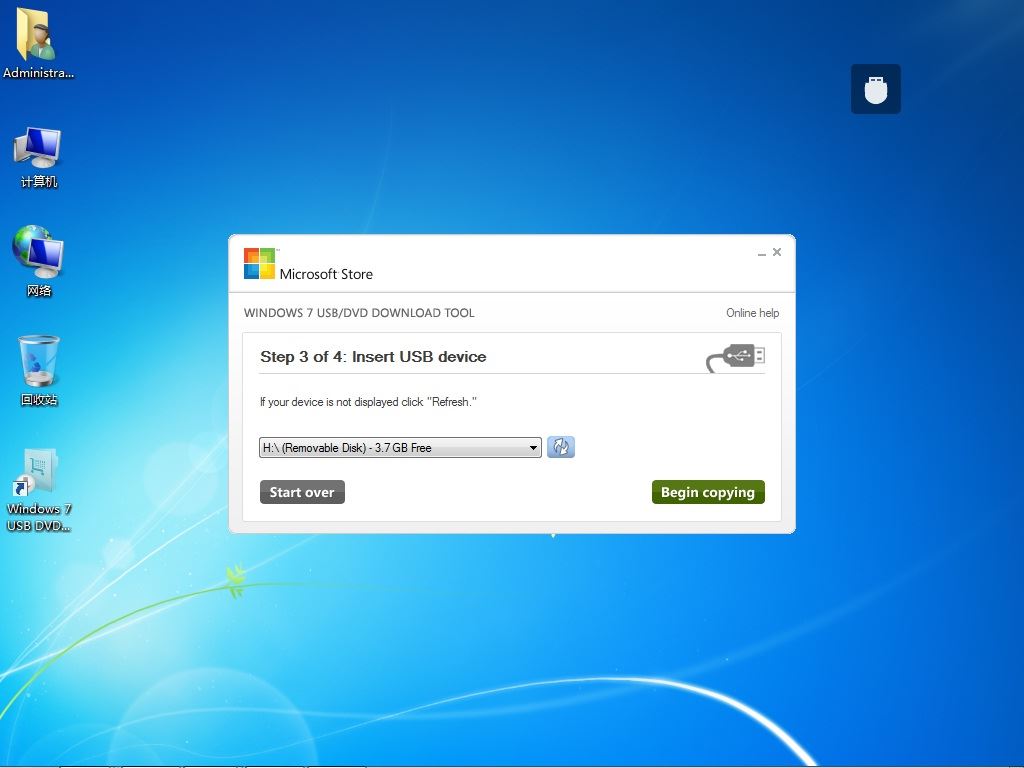Image resolution: width=1024 pixels, height=768 pixels.
Task: Open the removable disk drive dropdown
Action: [x=400, y=447]
